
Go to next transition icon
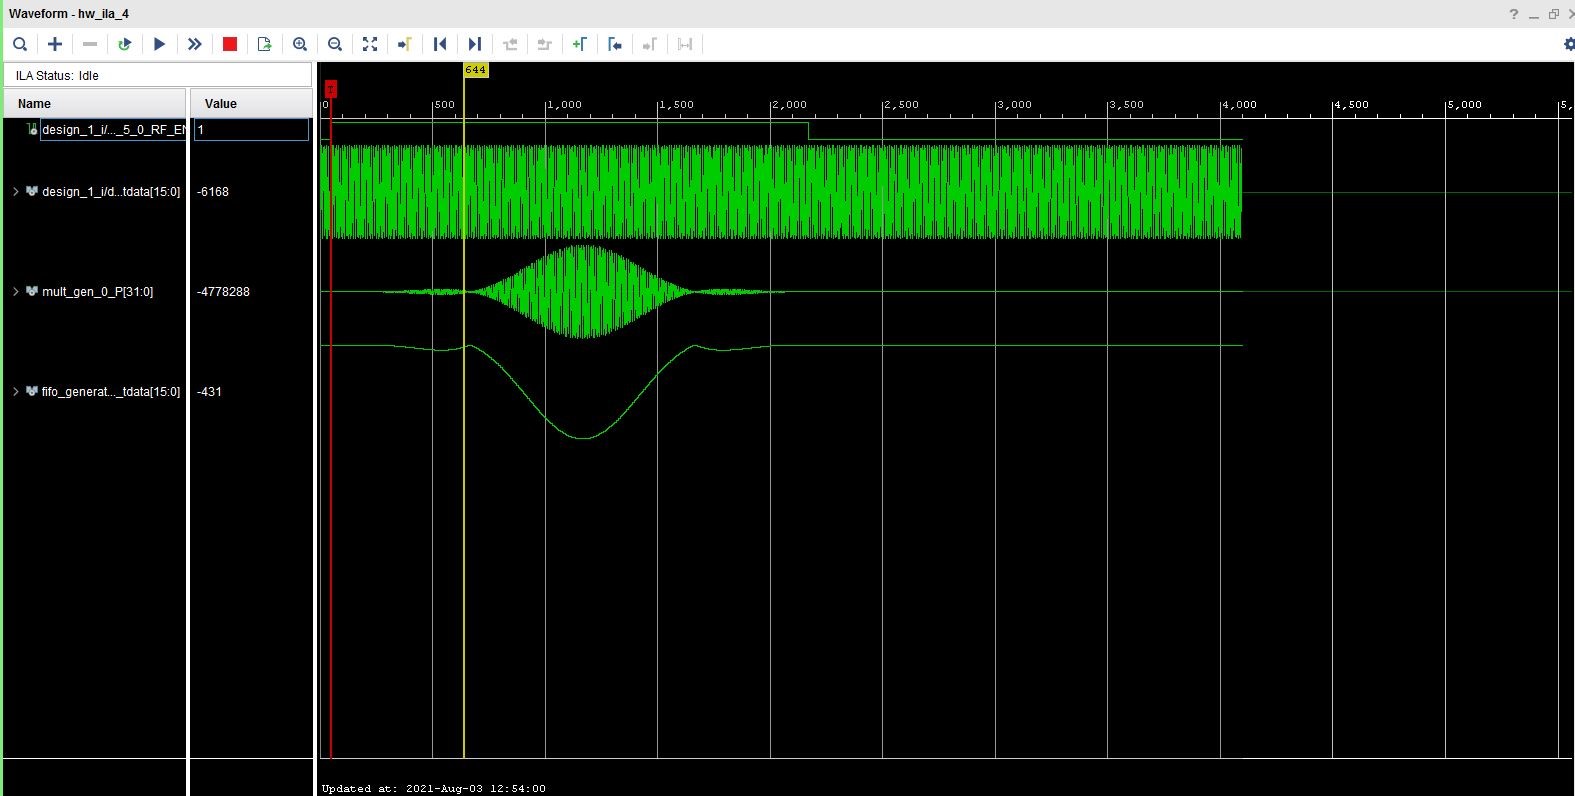point(545,44)
